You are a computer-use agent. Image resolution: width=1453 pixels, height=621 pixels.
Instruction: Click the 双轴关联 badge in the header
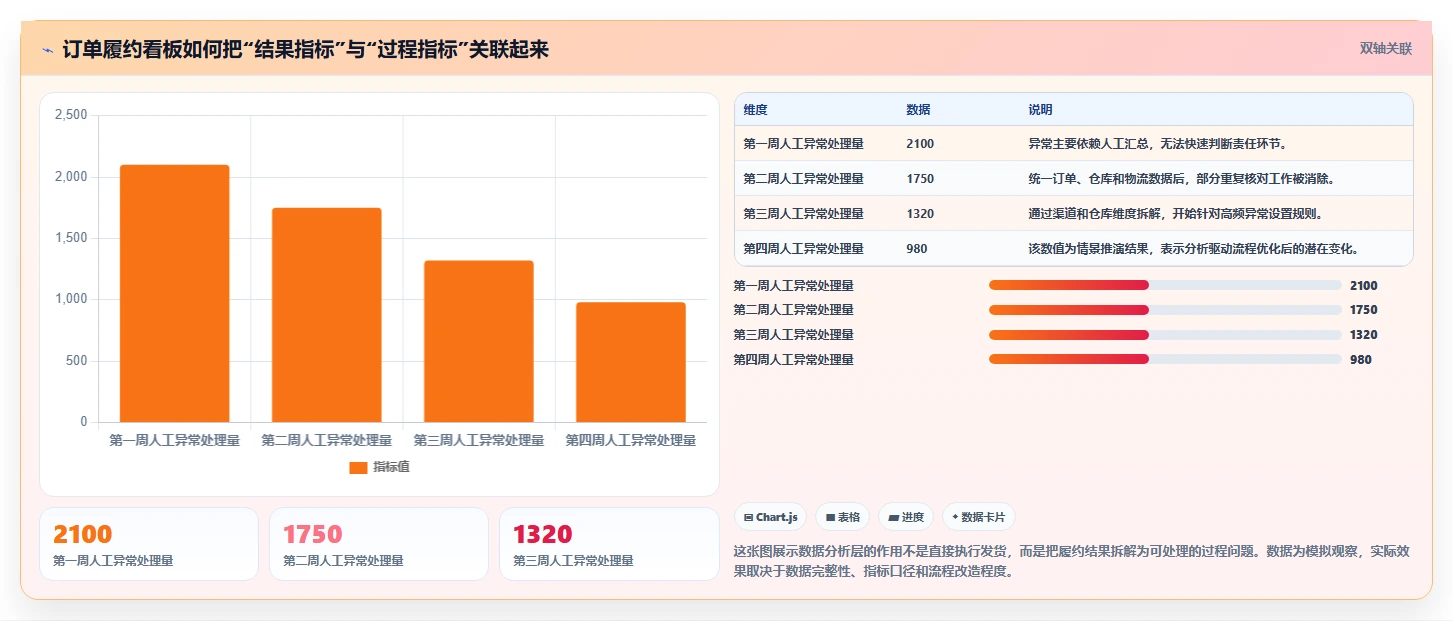[1385, 48]
